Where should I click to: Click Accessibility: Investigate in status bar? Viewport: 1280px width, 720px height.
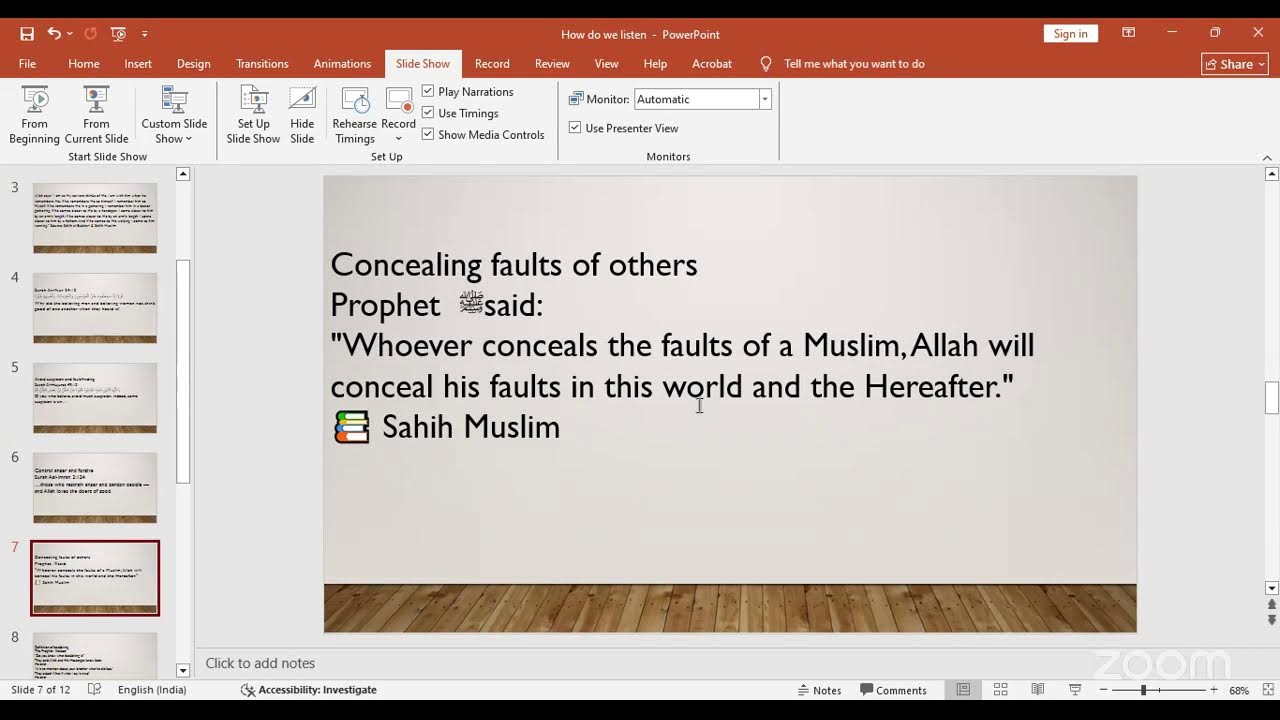click(309, 690)
